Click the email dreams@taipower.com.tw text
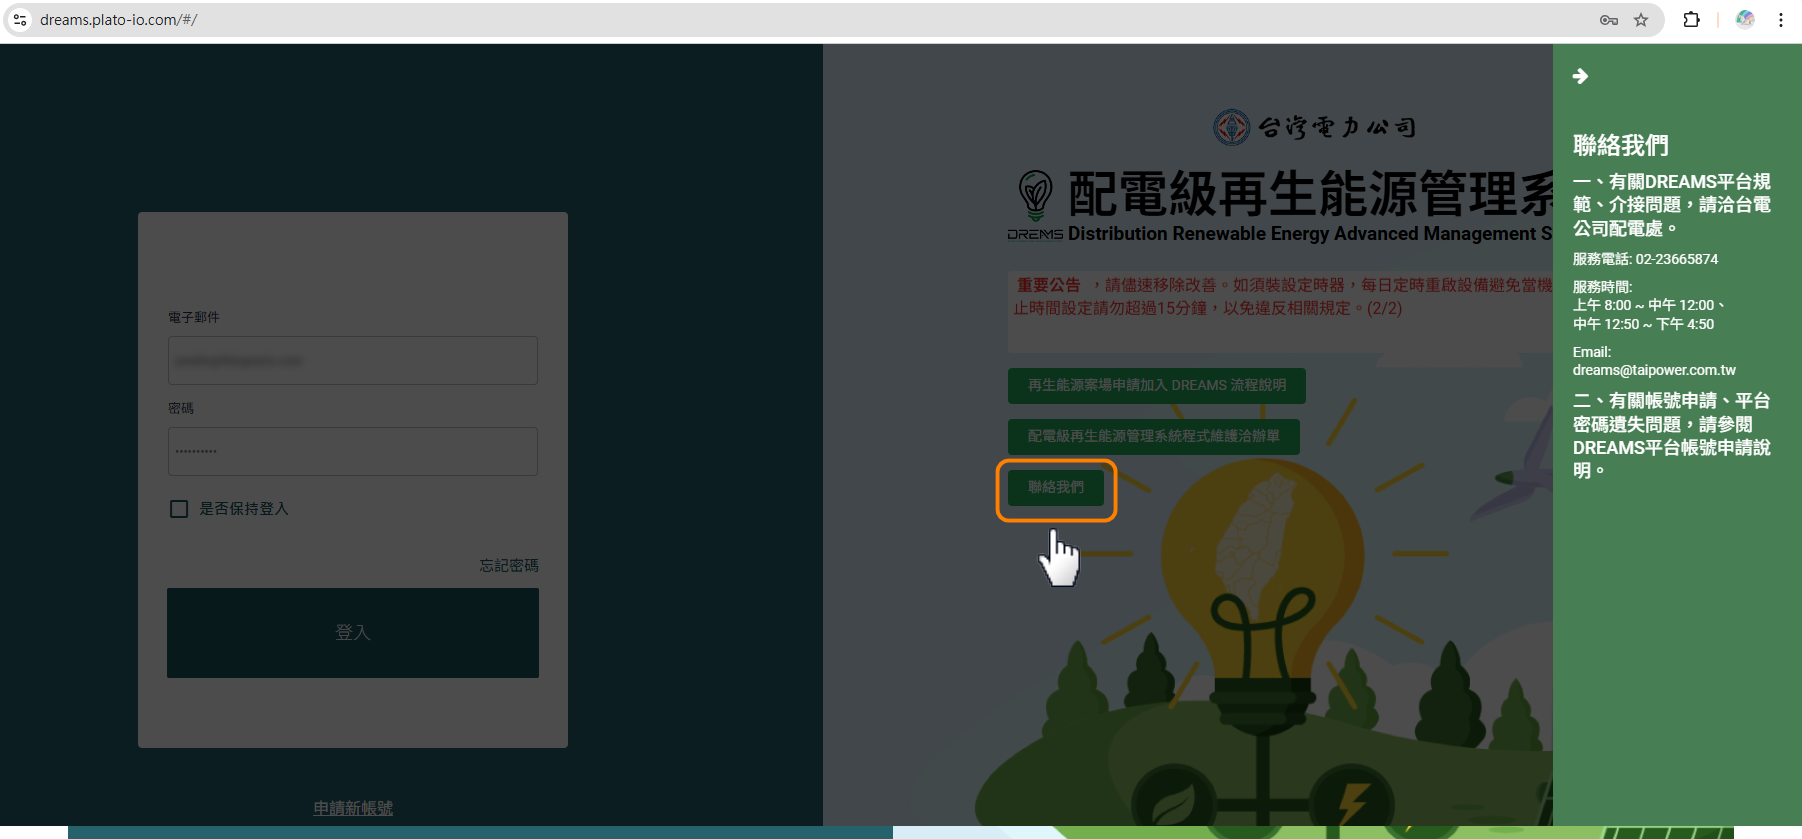1802x839 pixels. tap(1654, 370)
